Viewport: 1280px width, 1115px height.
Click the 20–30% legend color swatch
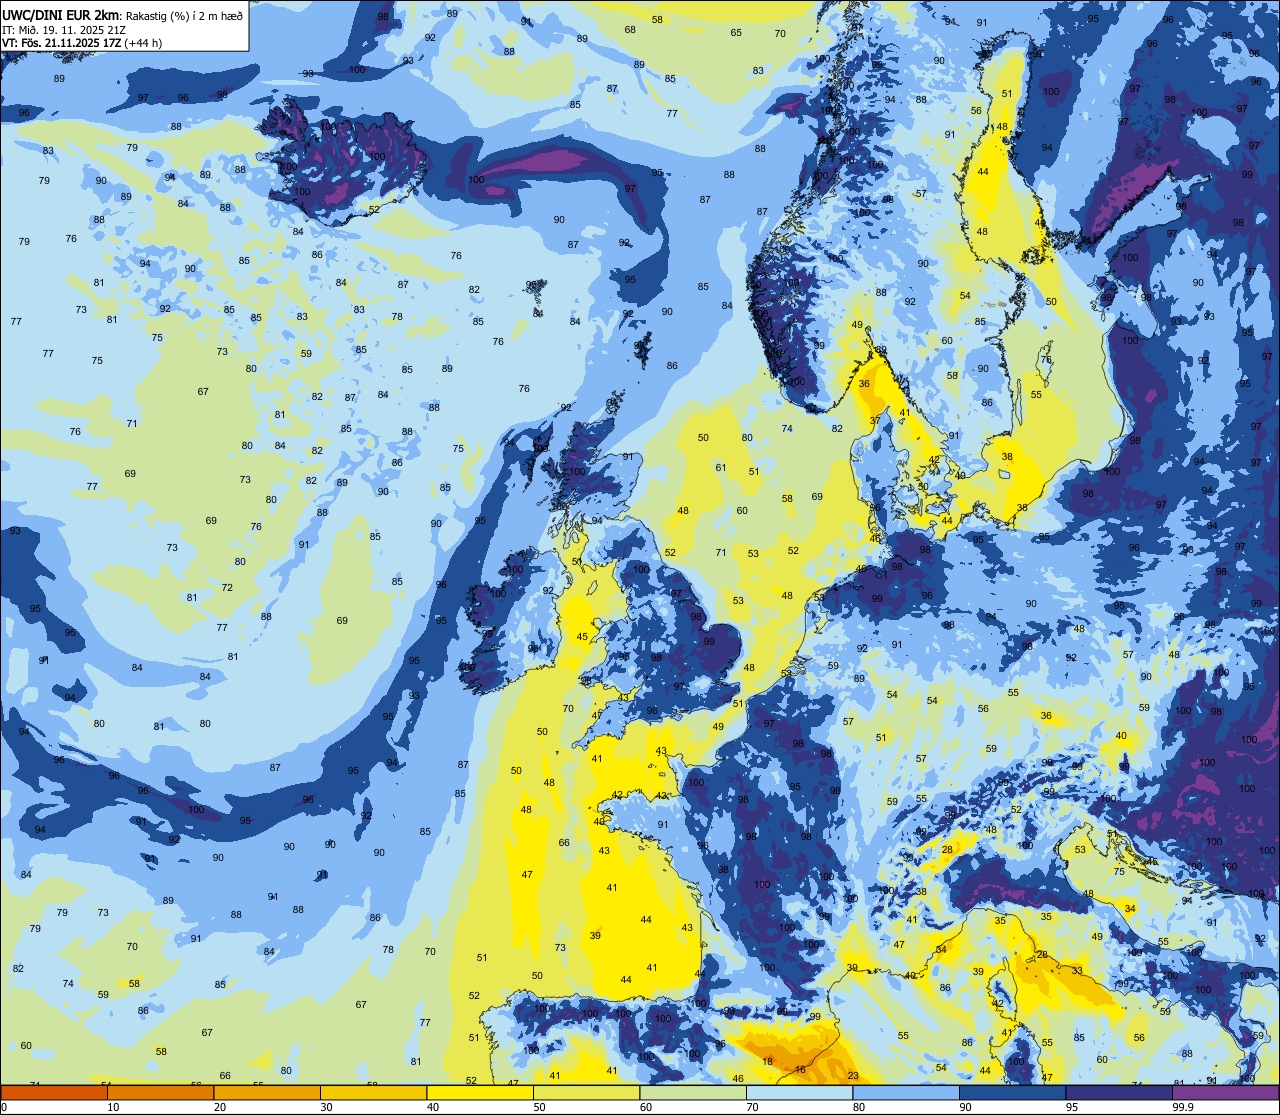(267, 1092)
